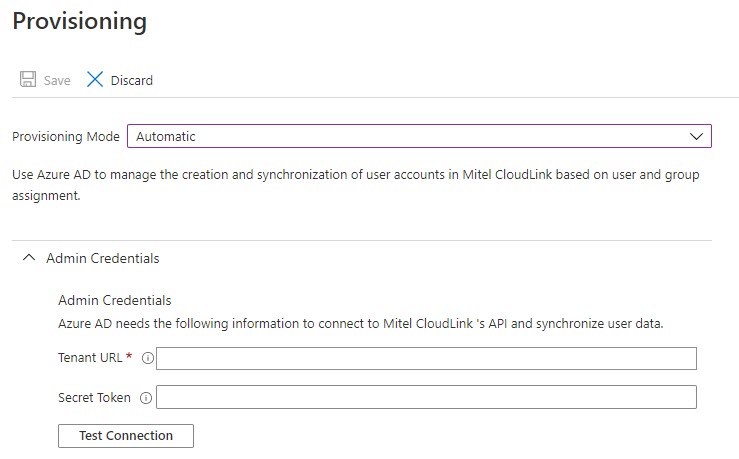Click the Provisioning Mode label
Viewport: 739px width, 459px height.
pos(66,137)
